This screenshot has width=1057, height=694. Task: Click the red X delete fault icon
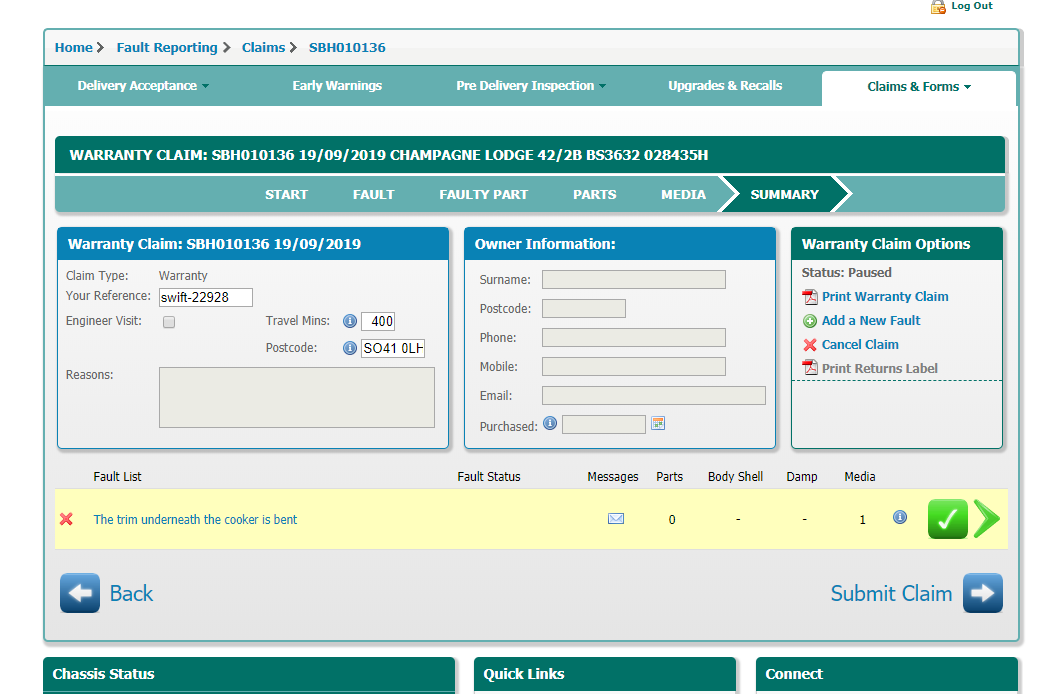coord(67,519)
